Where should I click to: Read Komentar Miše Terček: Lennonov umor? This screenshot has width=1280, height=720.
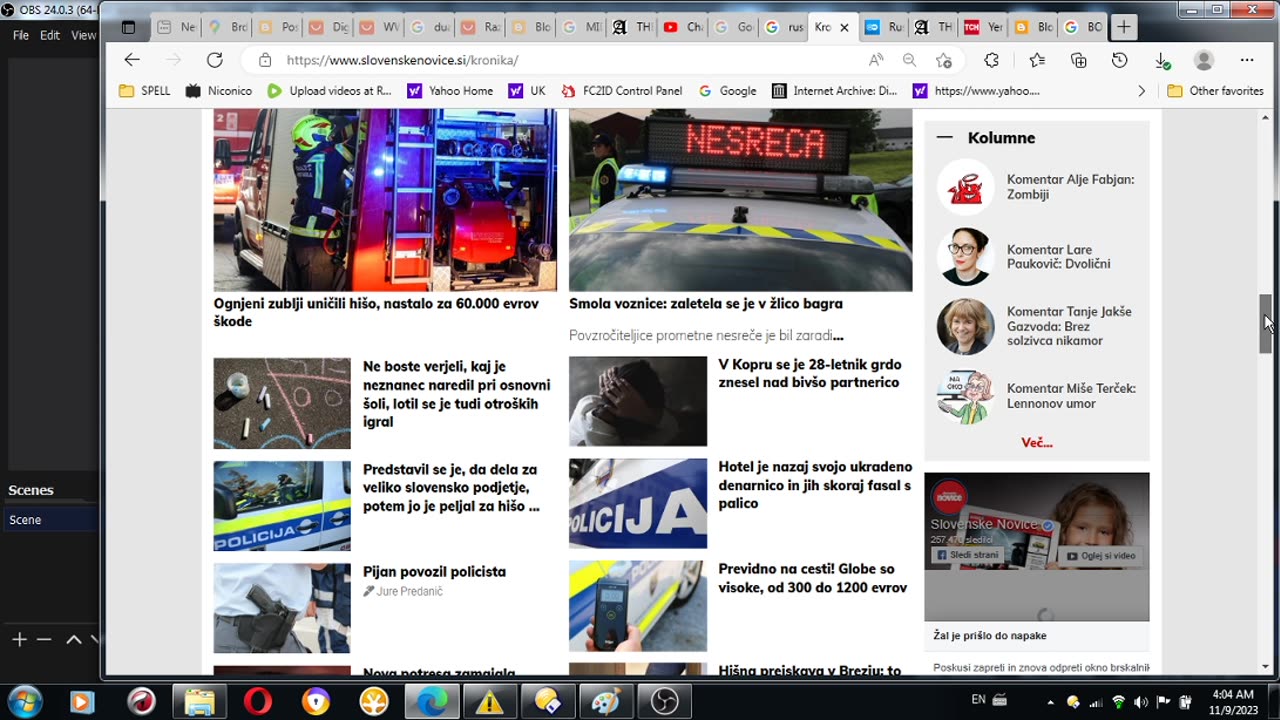(x=1071, y=396)
